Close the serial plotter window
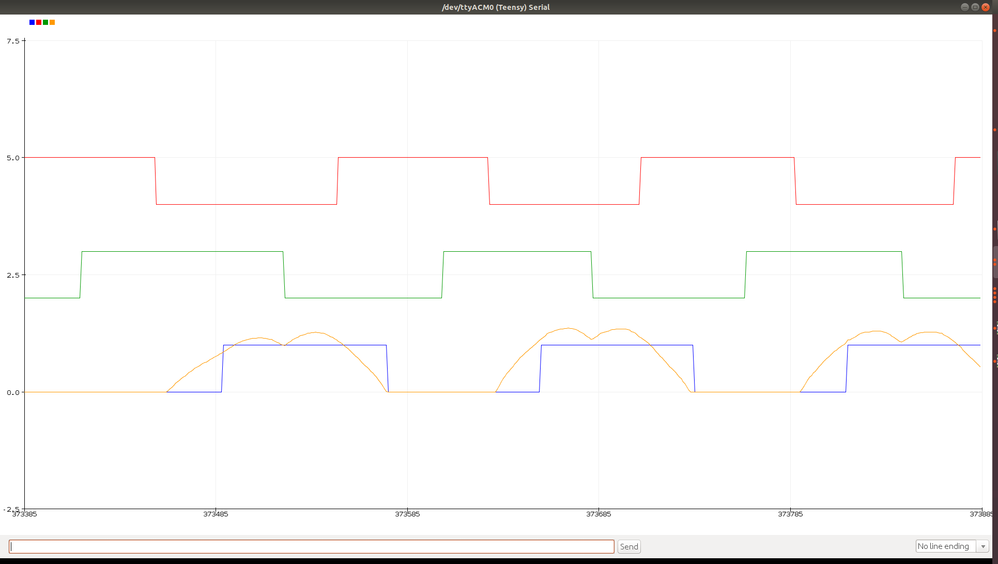998x564 pixels. [985, 7]
